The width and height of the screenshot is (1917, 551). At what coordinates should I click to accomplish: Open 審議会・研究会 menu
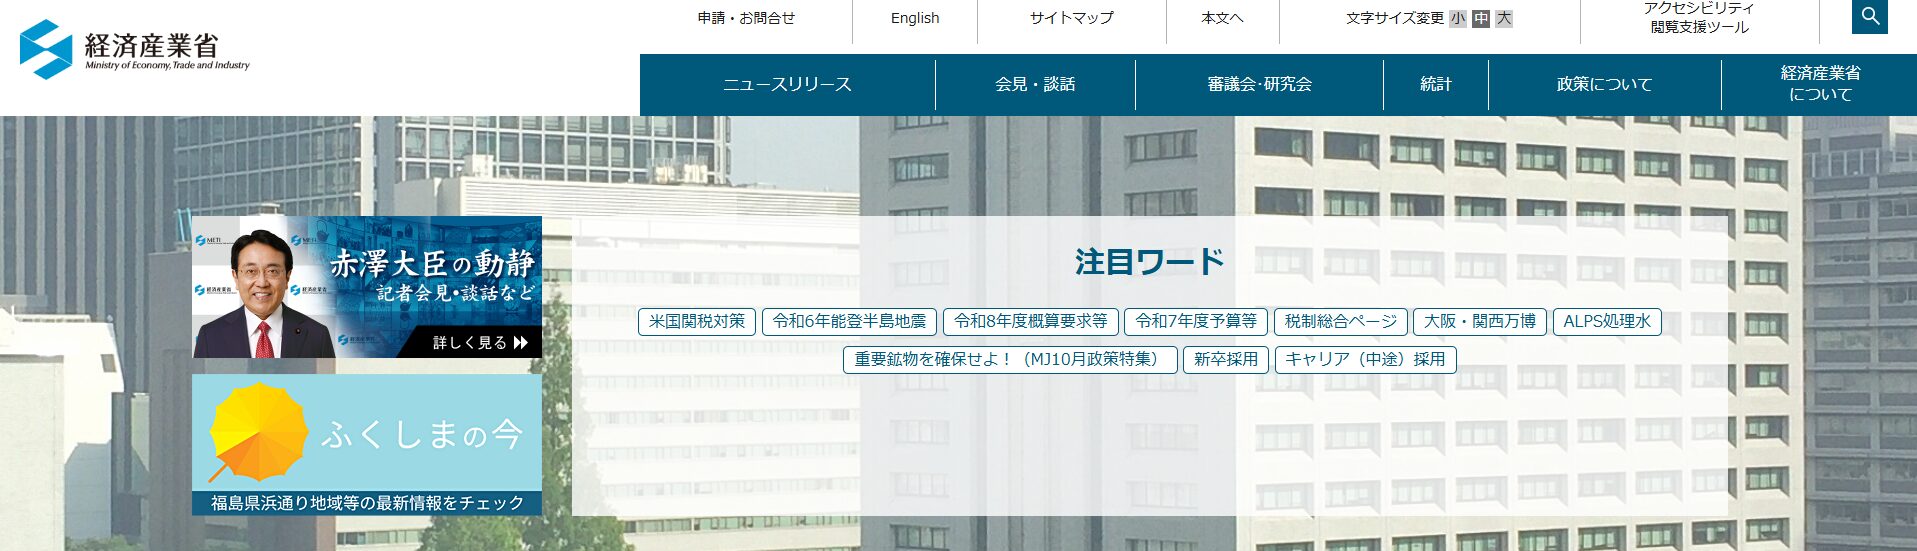[x=1259, y=84]
